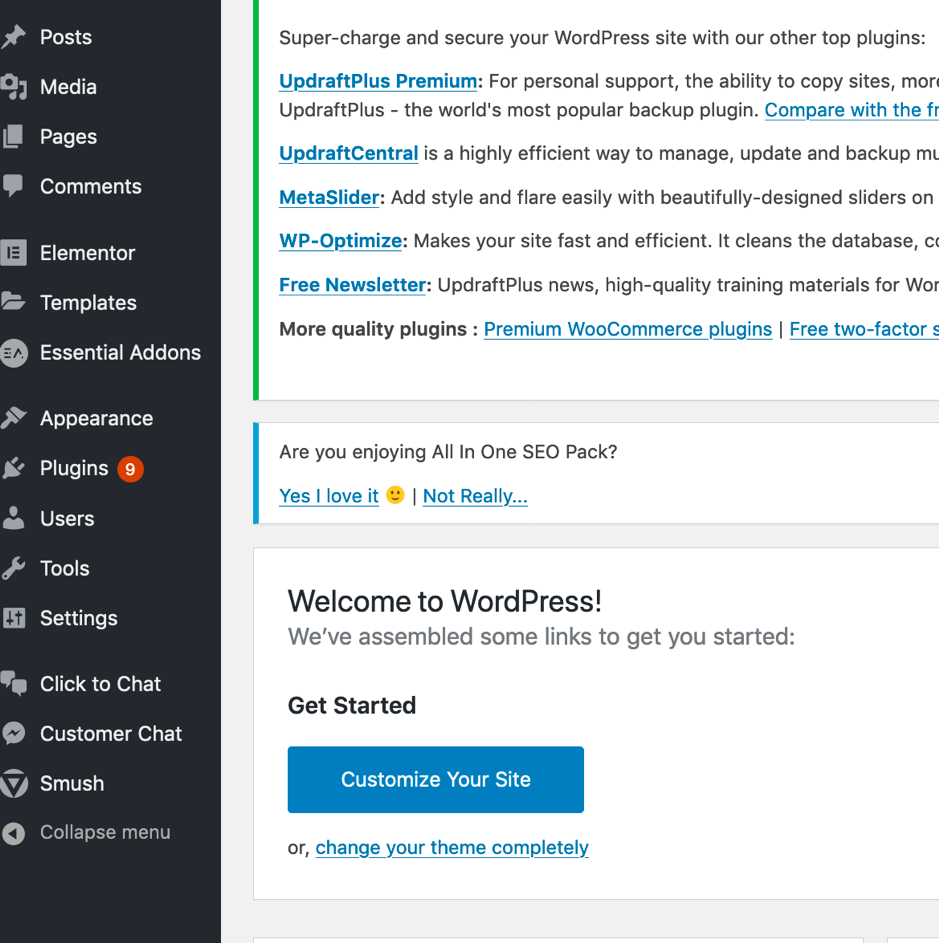Click the Tools wrench icon
This screenshot has height=943, width=939.
13,568
